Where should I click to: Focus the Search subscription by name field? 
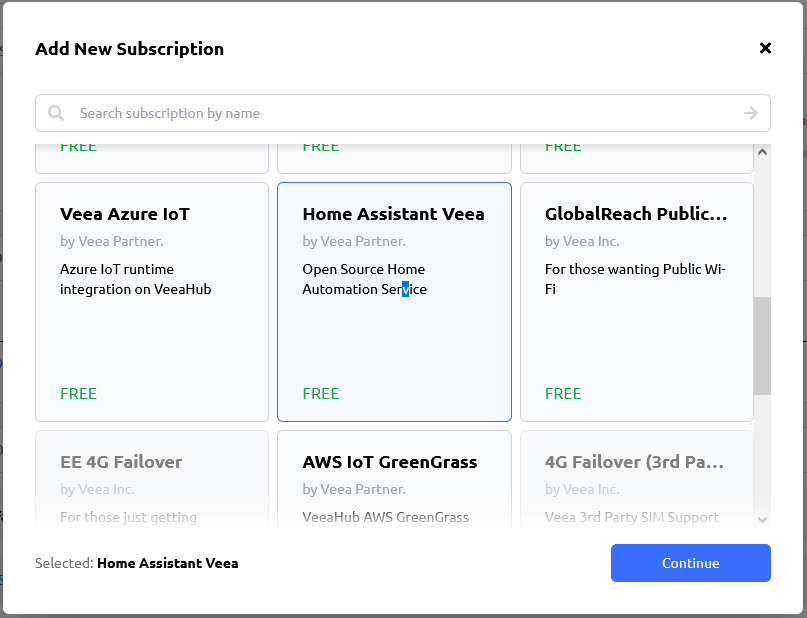[x=403, y=113]
